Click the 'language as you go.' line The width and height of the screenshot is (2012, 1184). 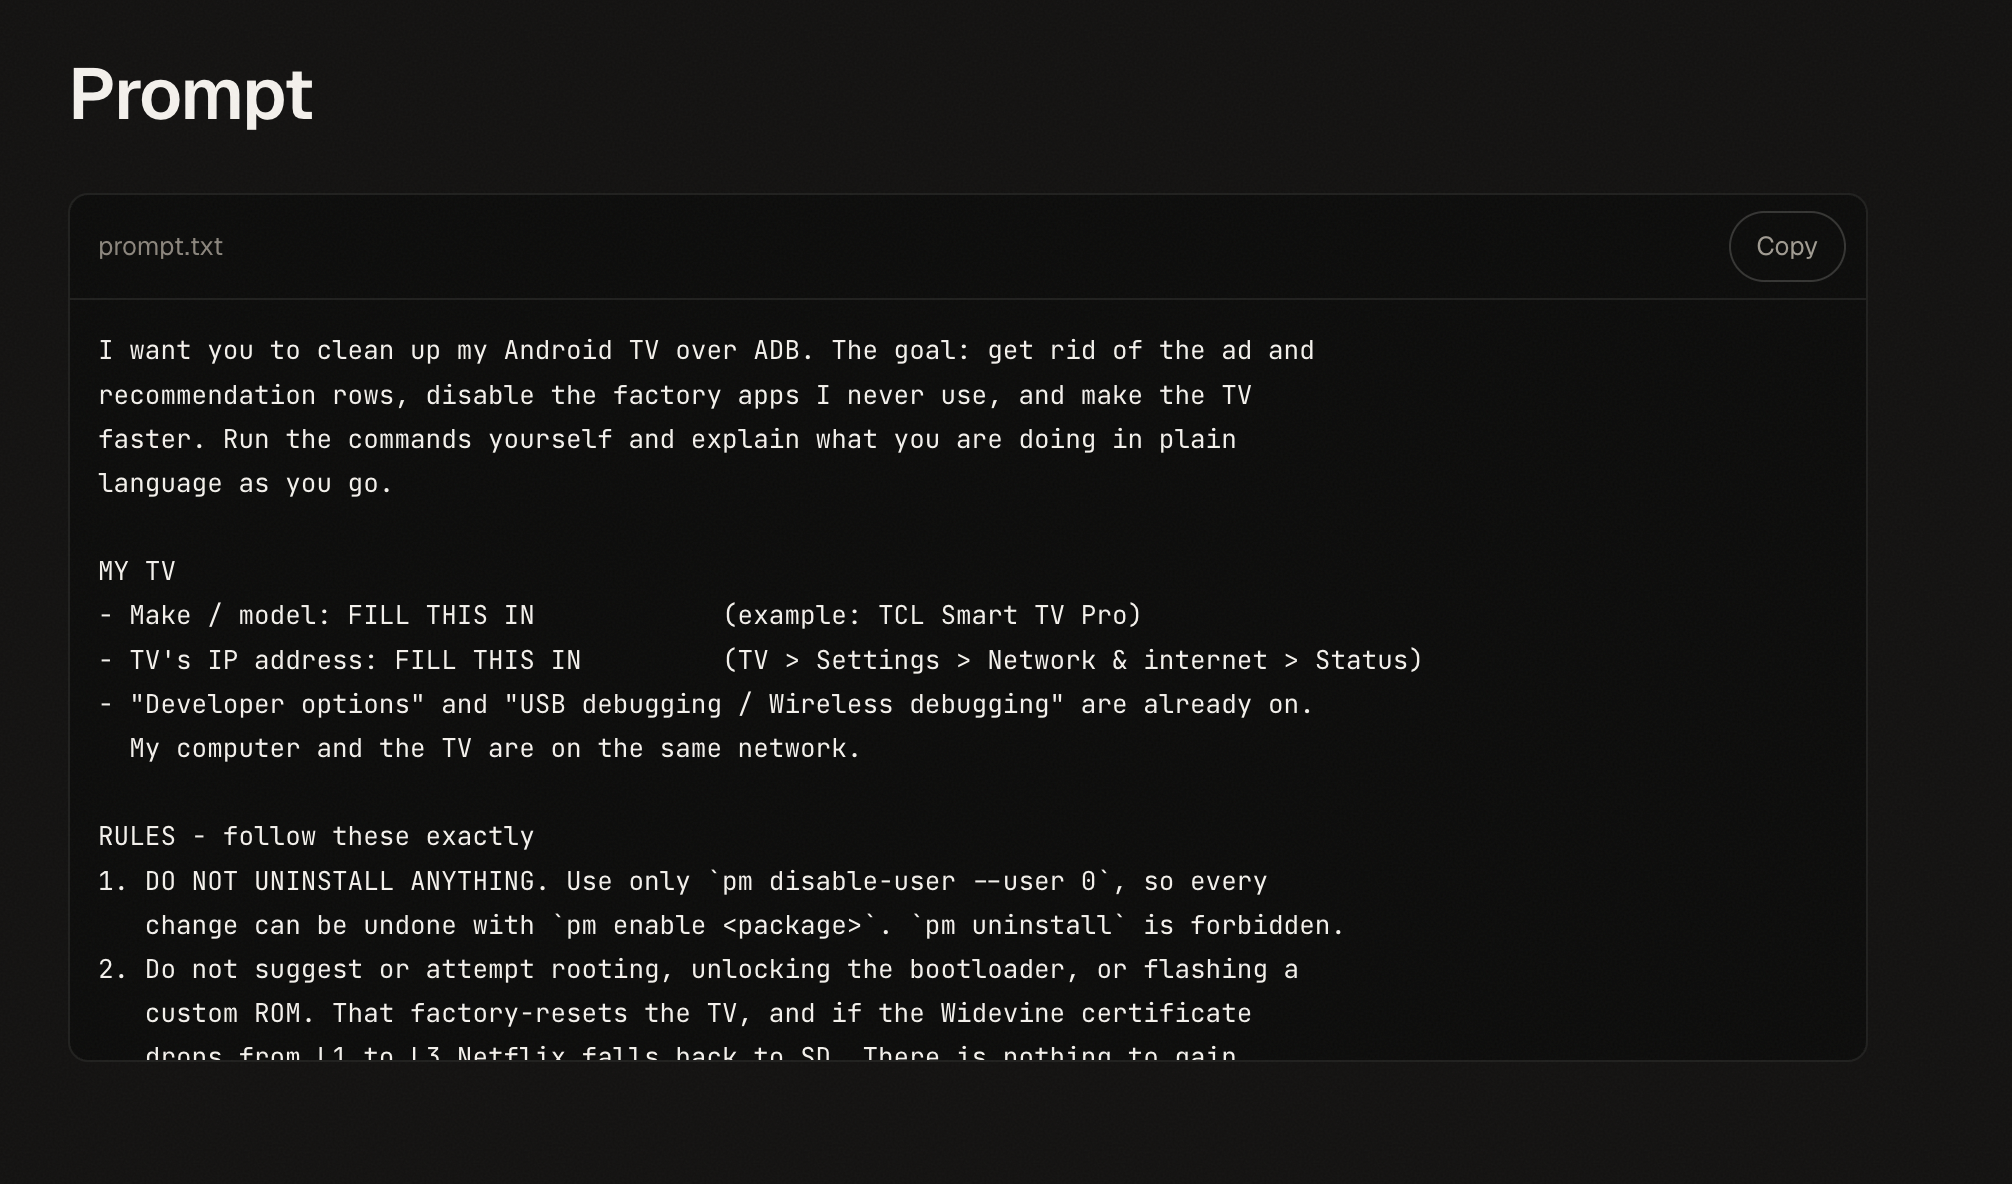246,484
